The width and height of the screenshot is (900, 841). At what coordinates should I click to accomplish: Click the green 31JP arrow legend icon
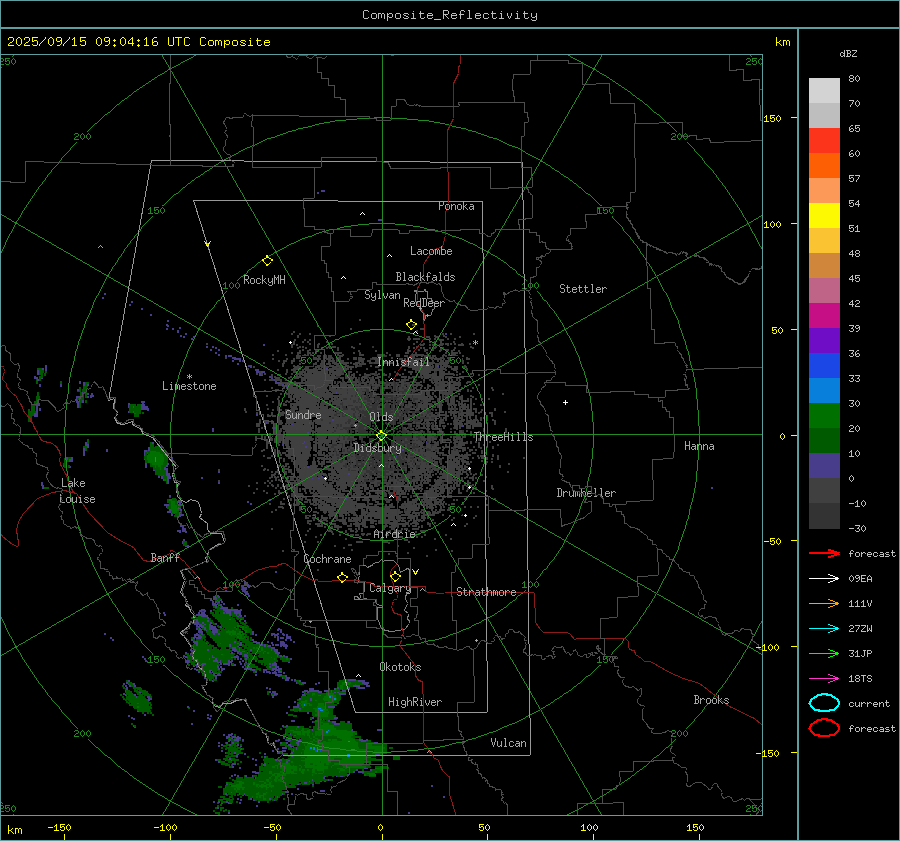click(x=824, y=653)
